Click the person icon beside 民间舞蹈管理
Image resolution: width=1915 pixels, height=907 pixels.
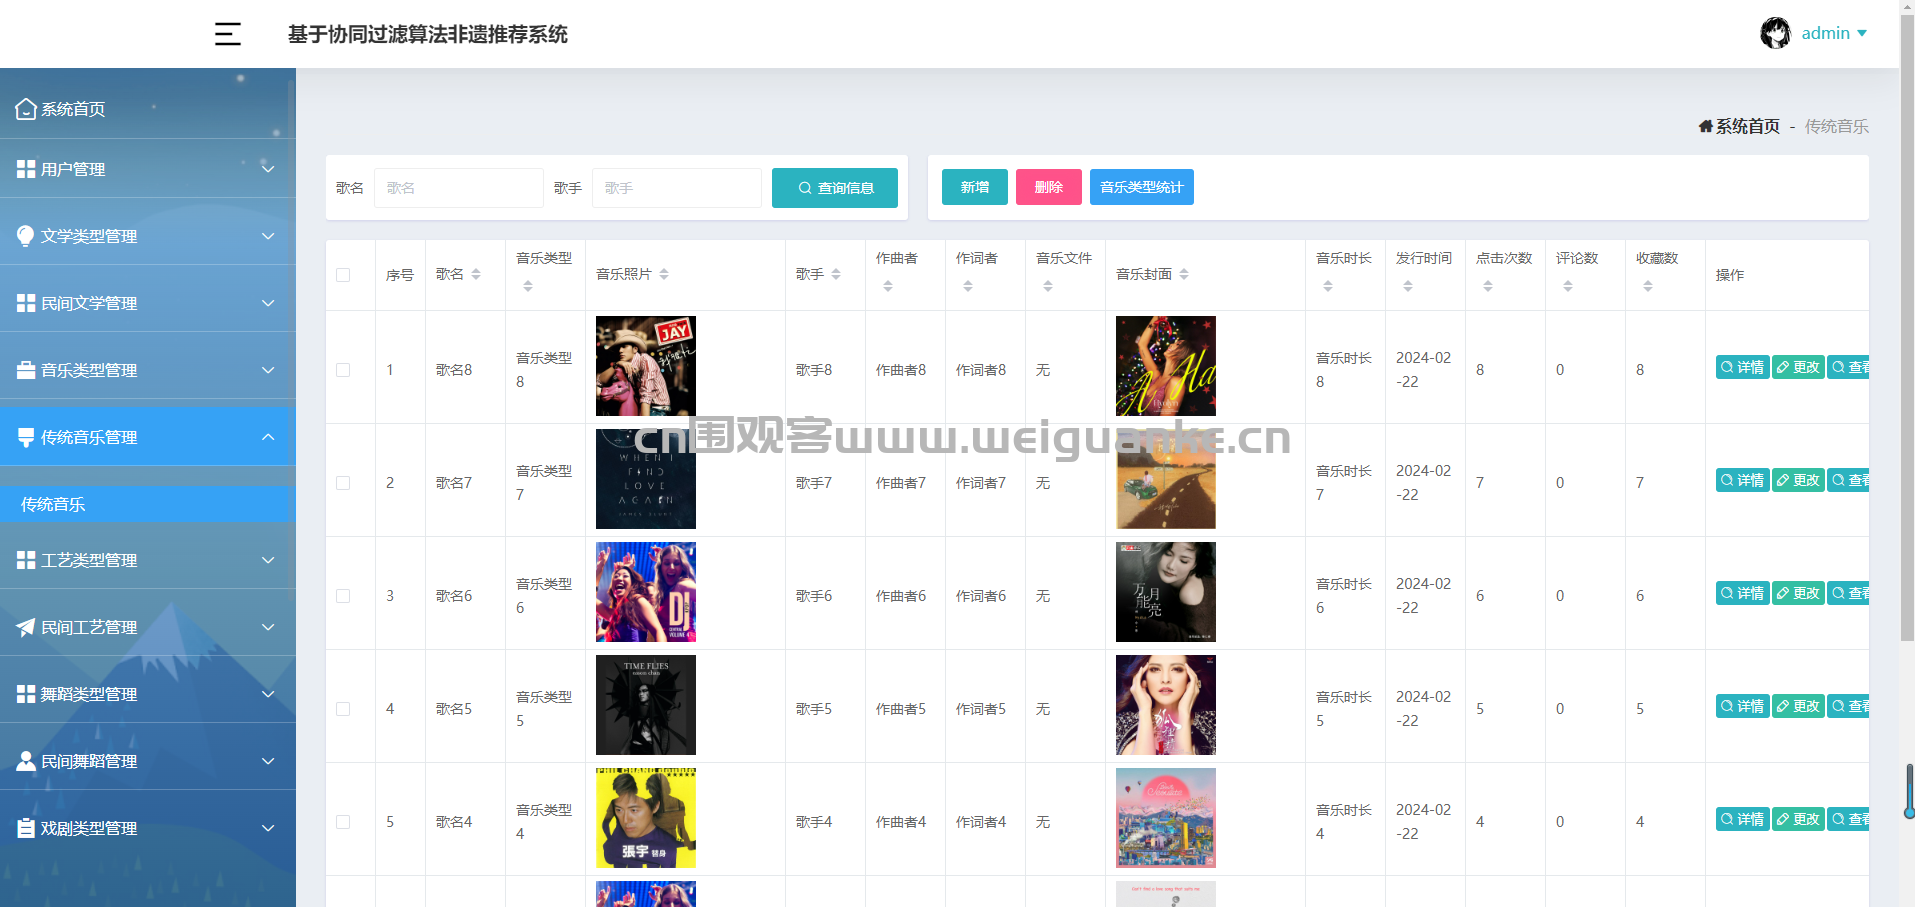tap(26, 761)
